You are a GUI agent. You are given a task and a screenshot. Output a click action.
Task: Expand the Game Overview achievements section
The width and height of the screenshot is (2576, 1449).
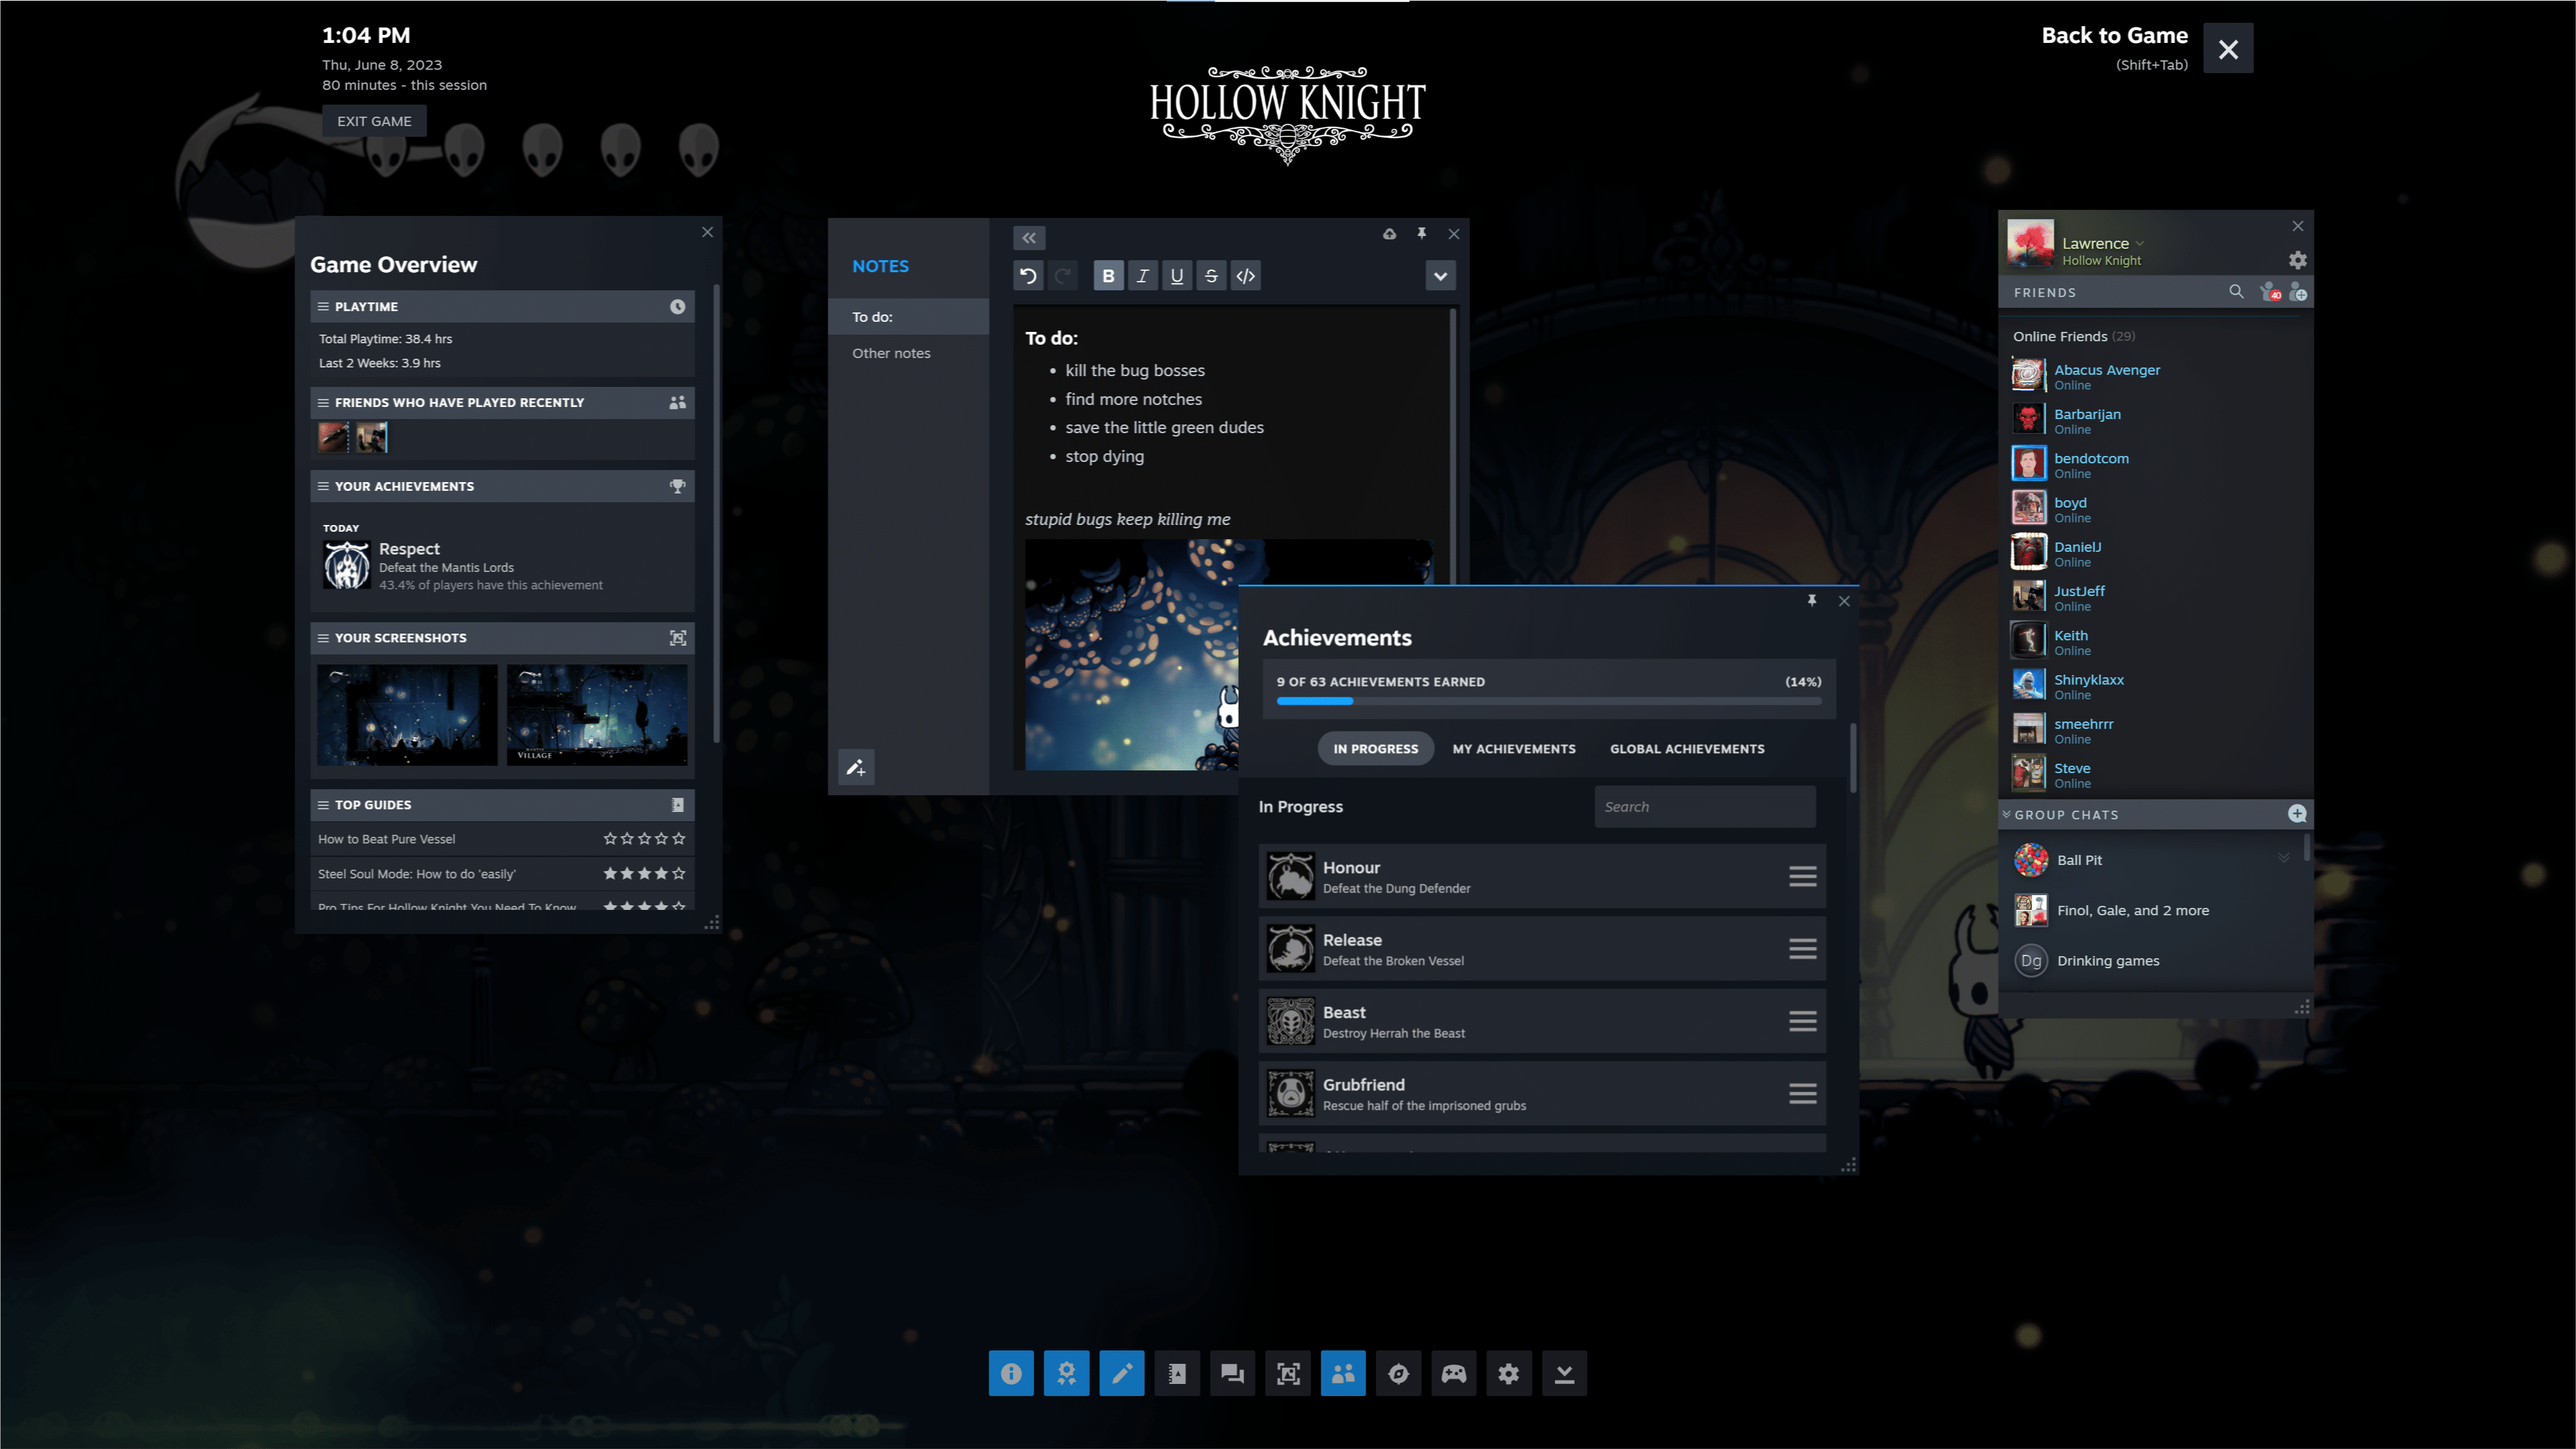coord(677,485)
